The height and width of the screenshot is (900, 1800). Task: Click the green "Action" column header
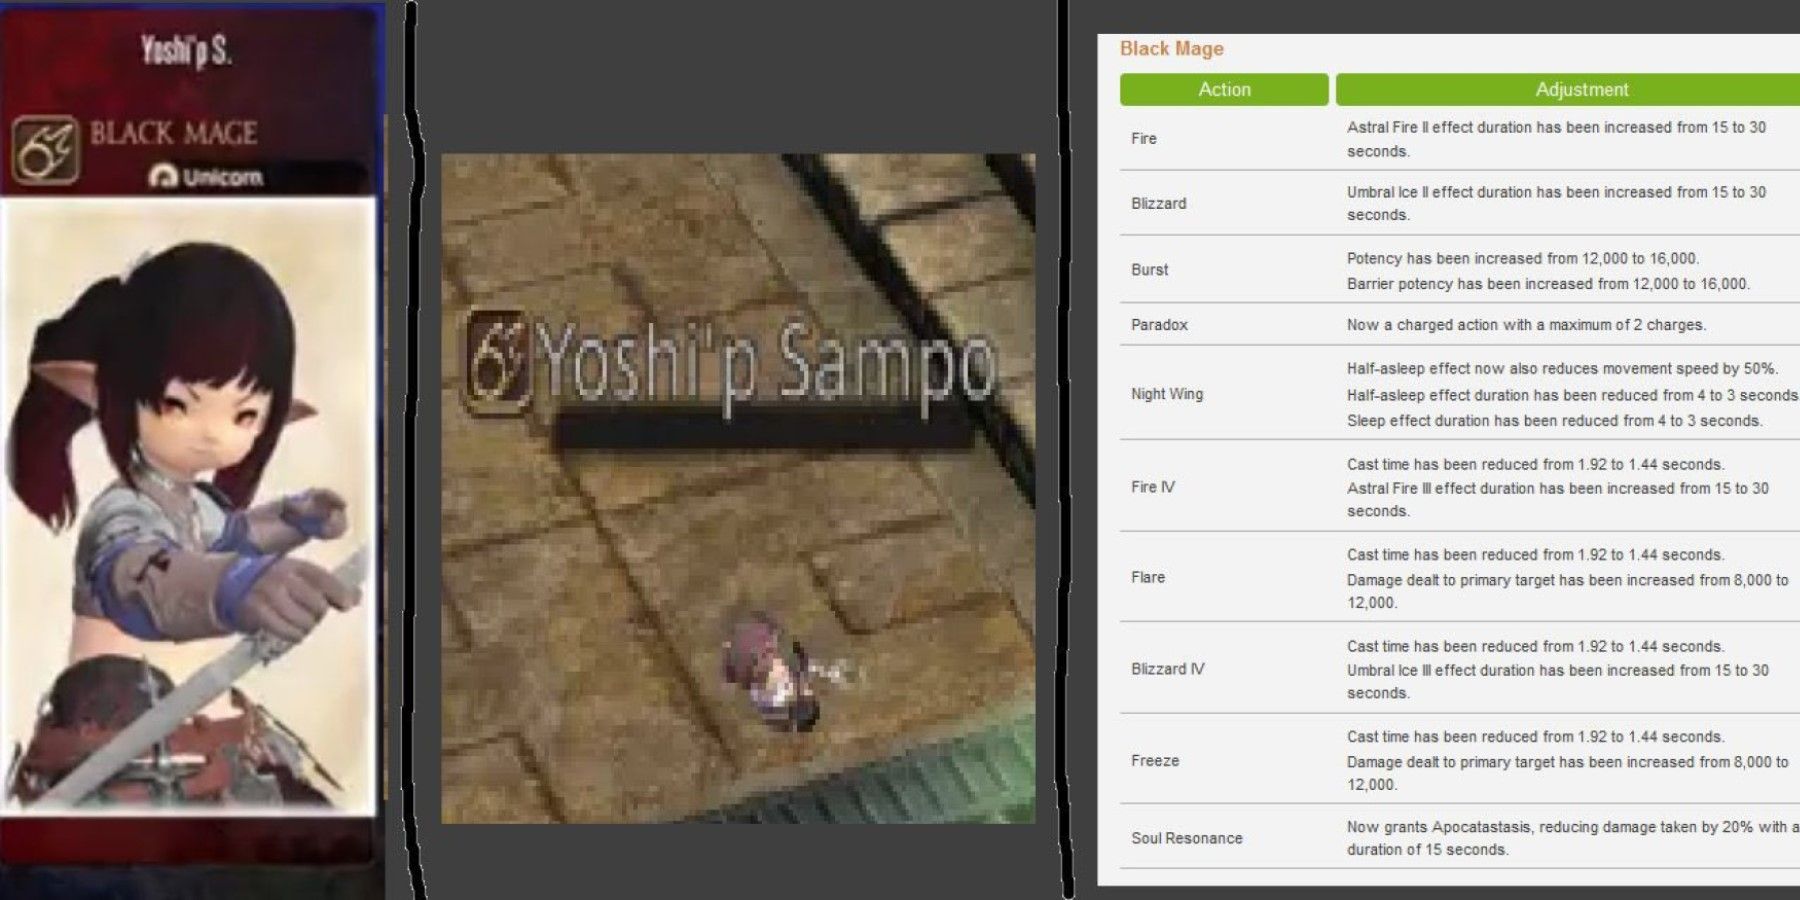[1224, 89]
